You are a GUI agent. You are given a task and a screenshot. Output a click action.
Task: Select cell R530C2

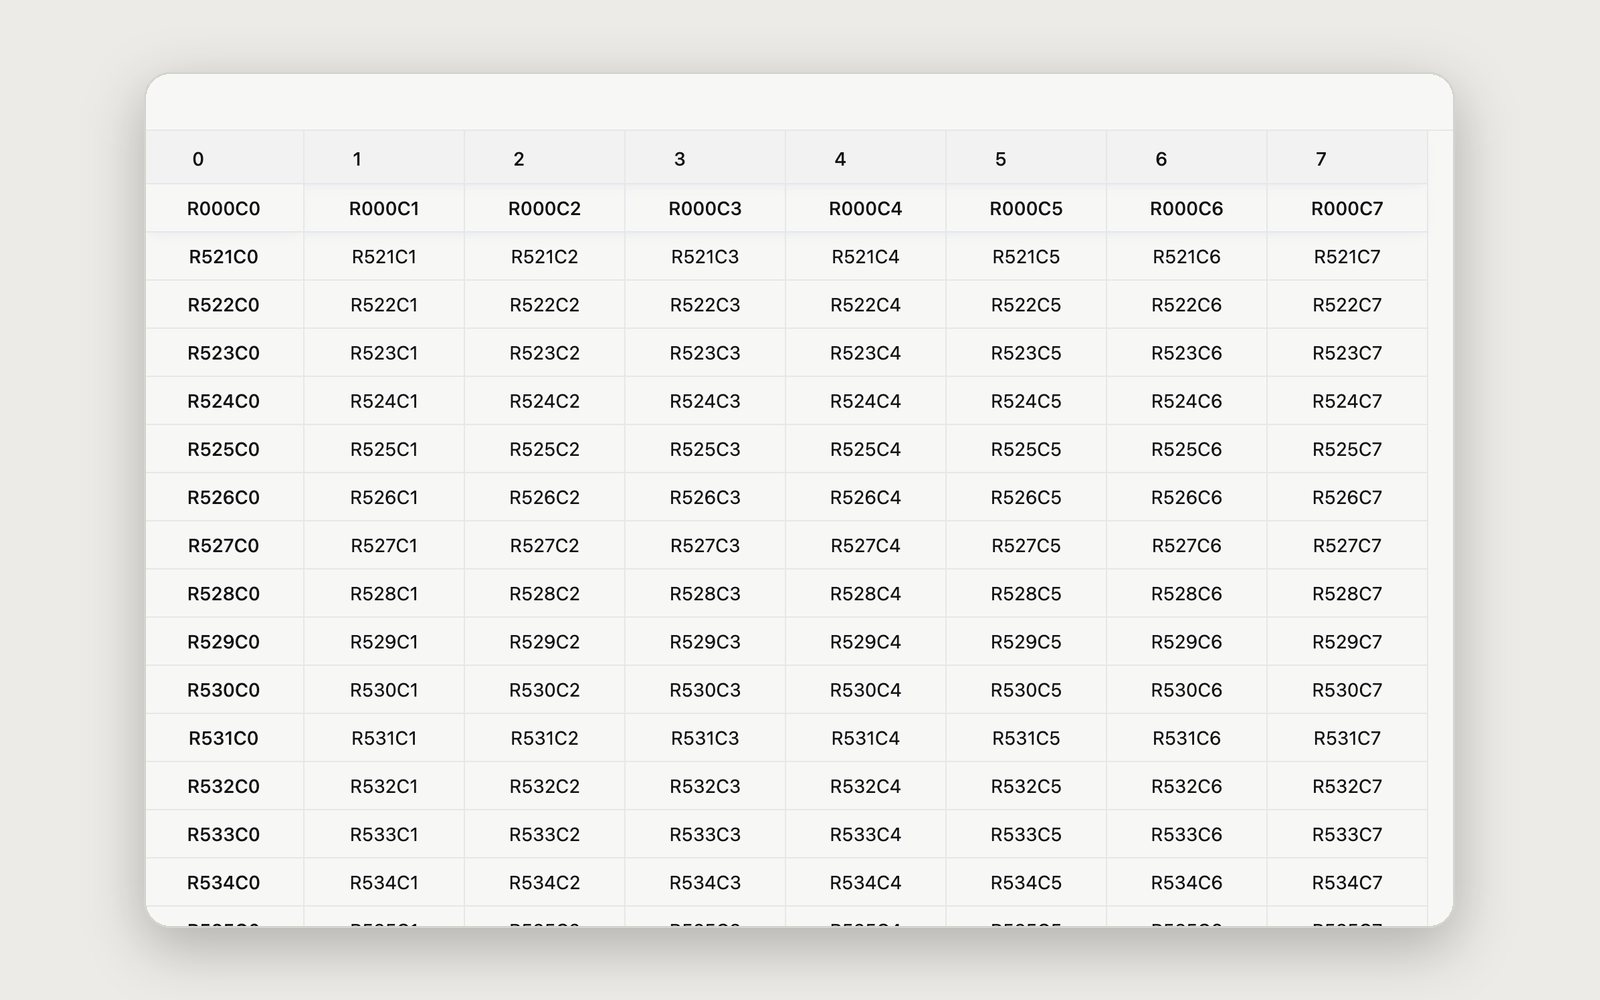pos(545,690)
